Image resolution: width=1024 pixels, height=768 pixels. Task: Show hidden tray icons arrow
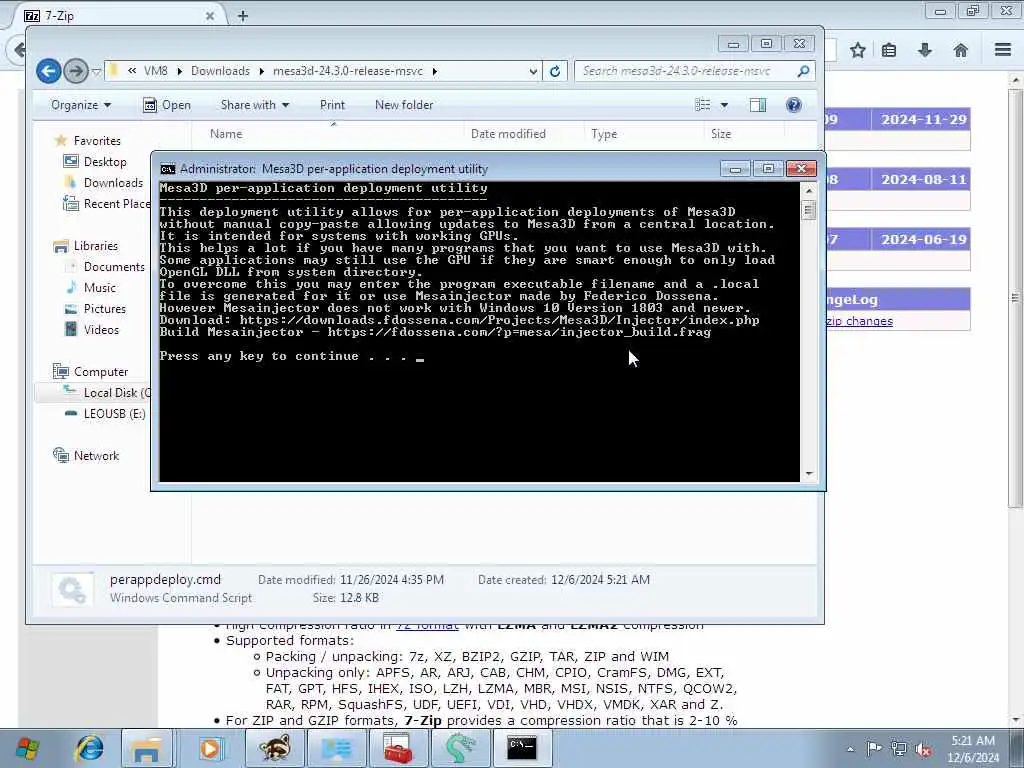[850, 749]
